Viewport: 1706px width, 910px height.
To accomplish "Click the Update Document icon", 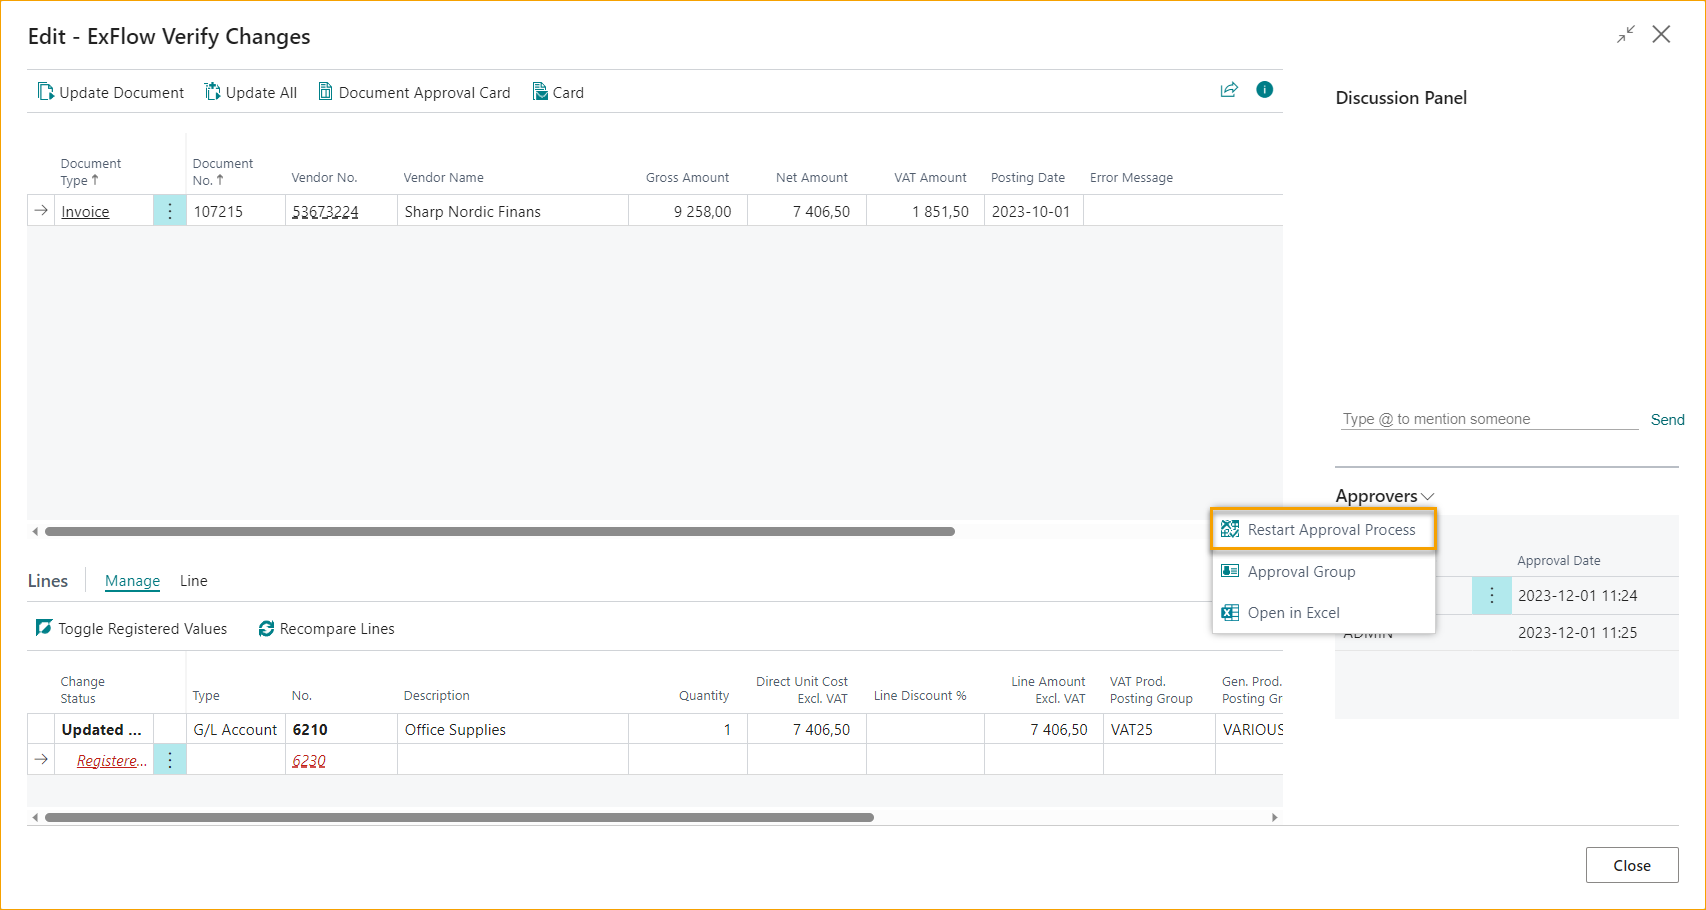I will pos(46,91).
